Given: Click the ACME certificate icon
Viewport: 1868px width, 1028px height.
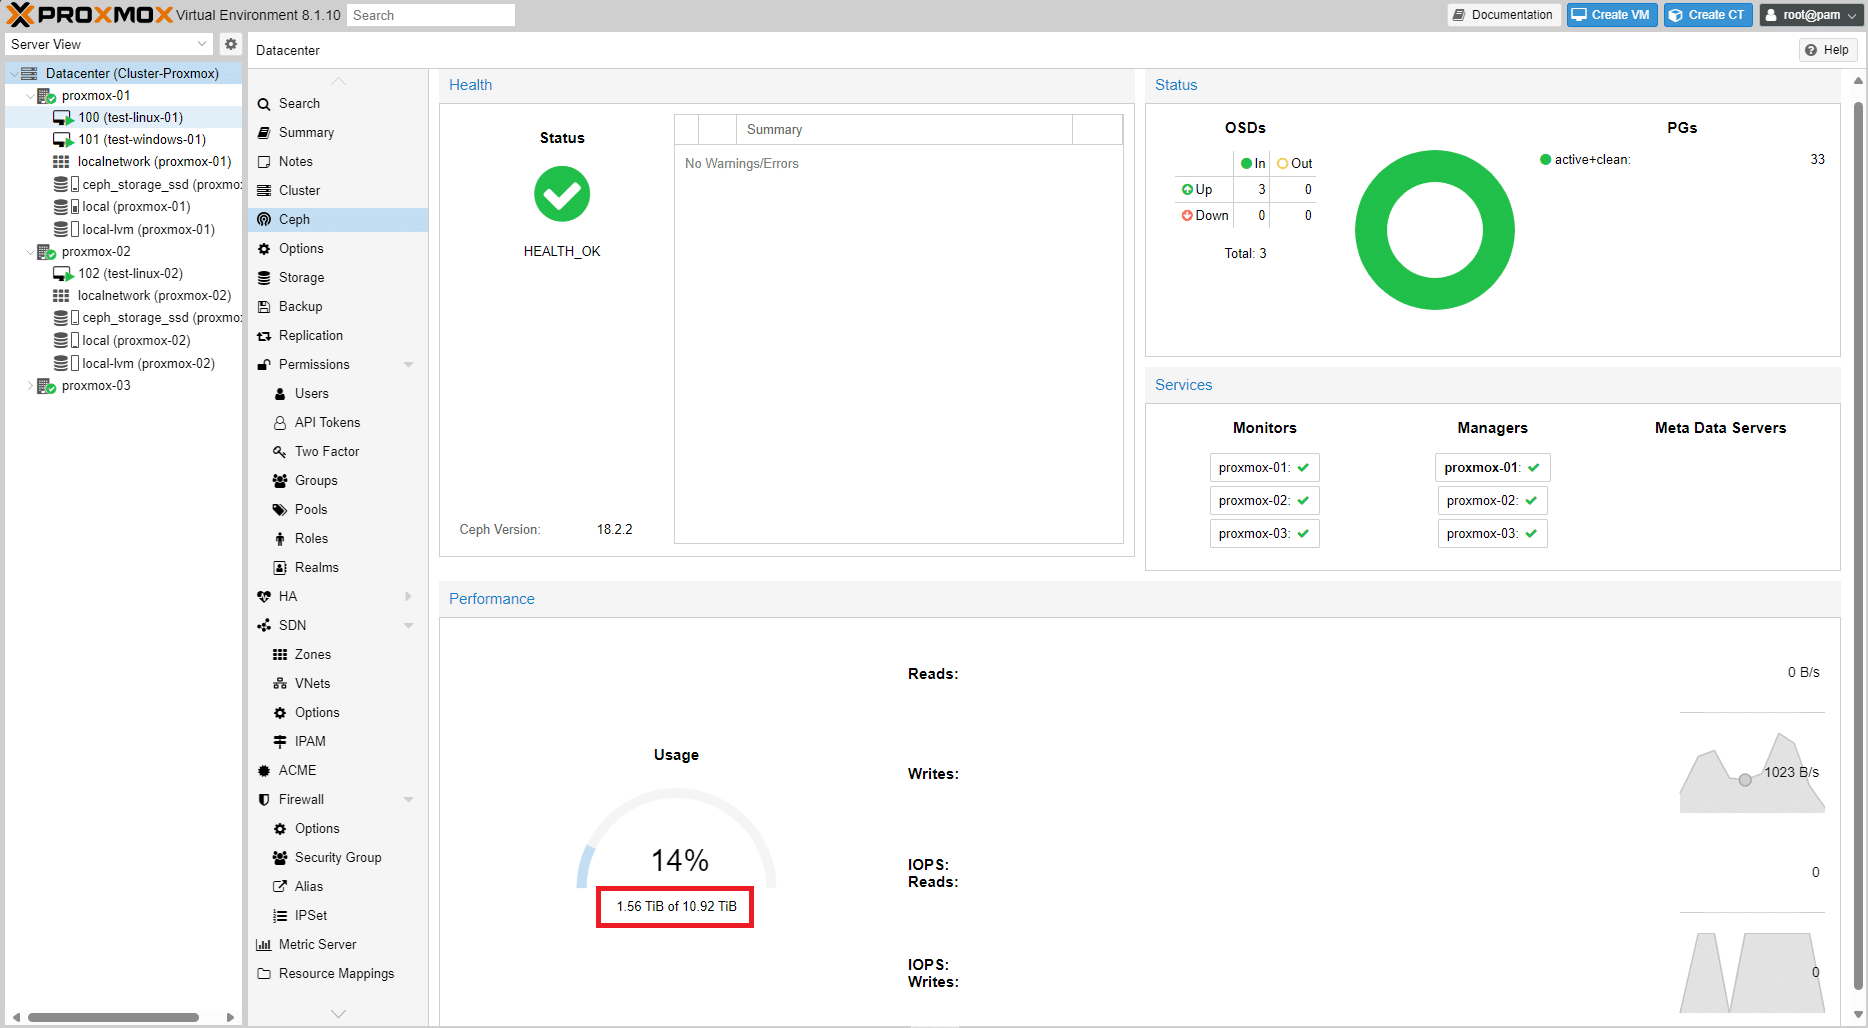Looking at the screenshot, I should 264,771.
